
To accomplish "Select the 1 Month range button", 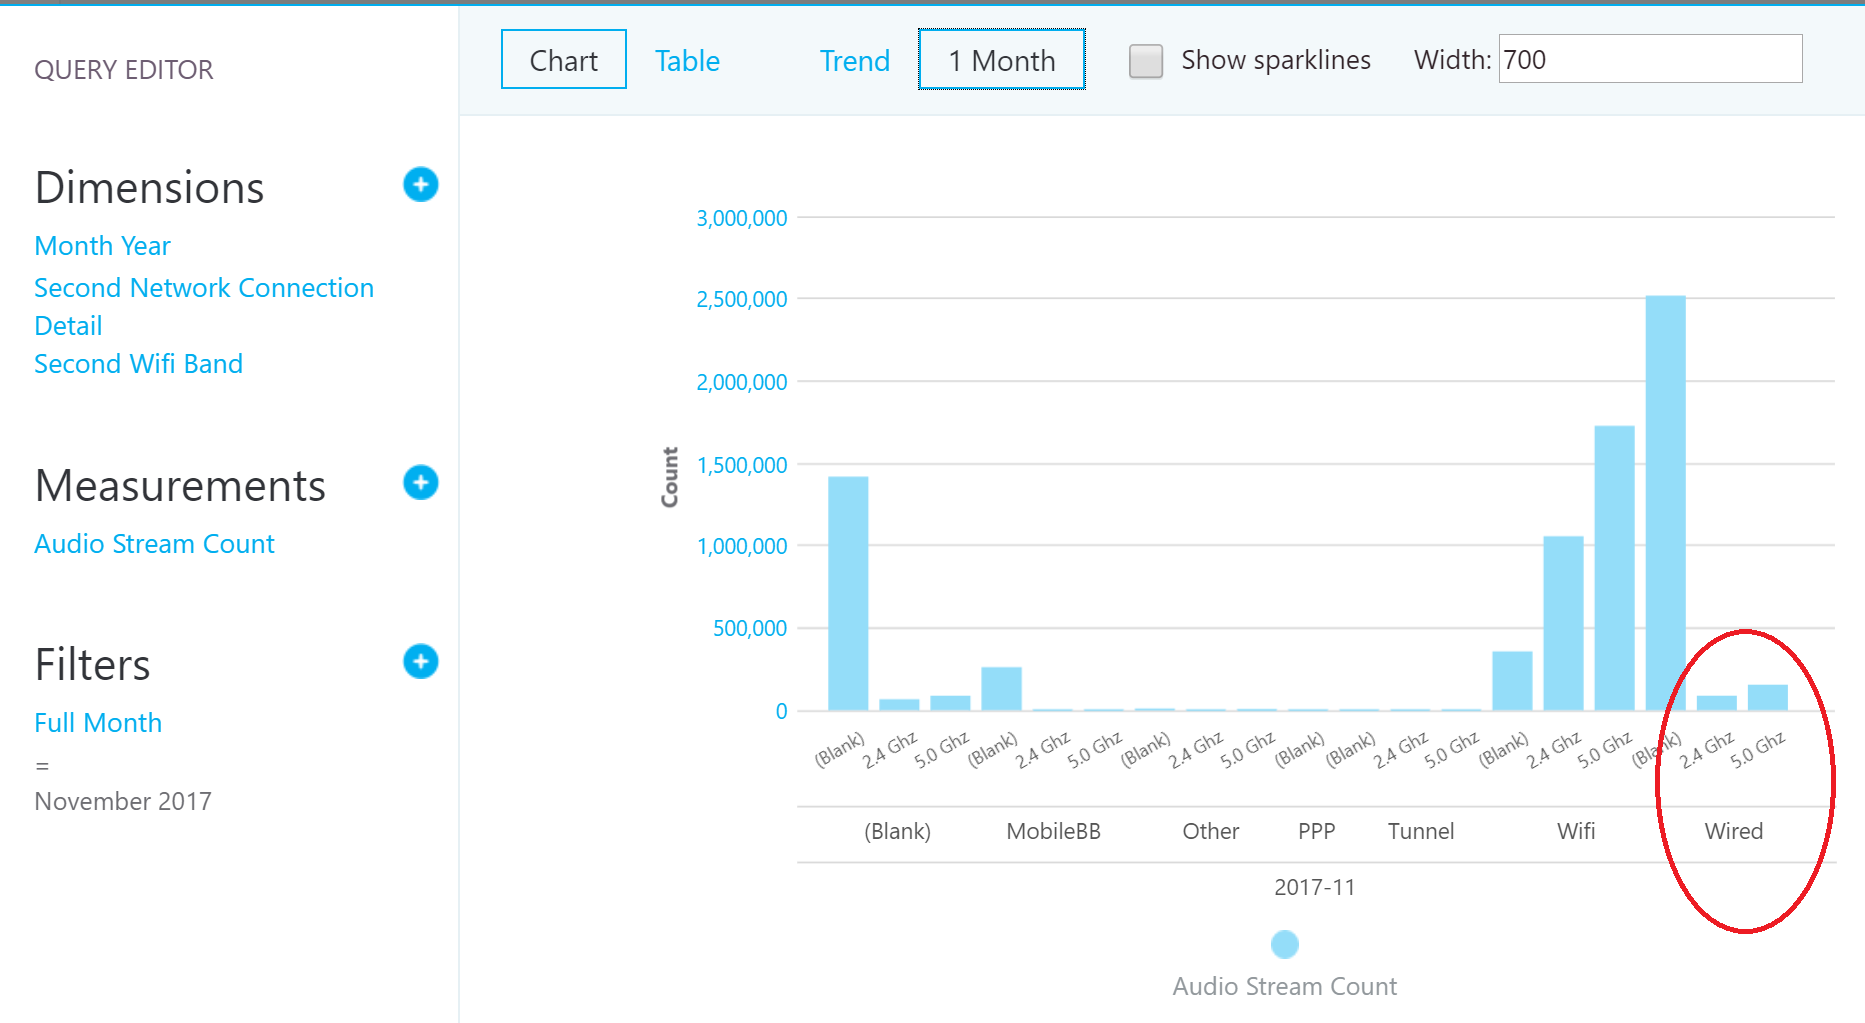I will tap(1002, 60).
